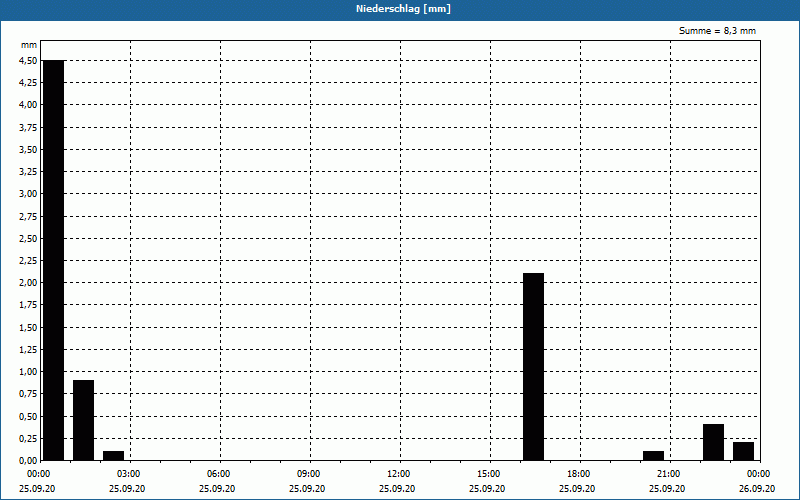Click the y-axis label "3,25"
Screen dimensions: 800x500
28,172
